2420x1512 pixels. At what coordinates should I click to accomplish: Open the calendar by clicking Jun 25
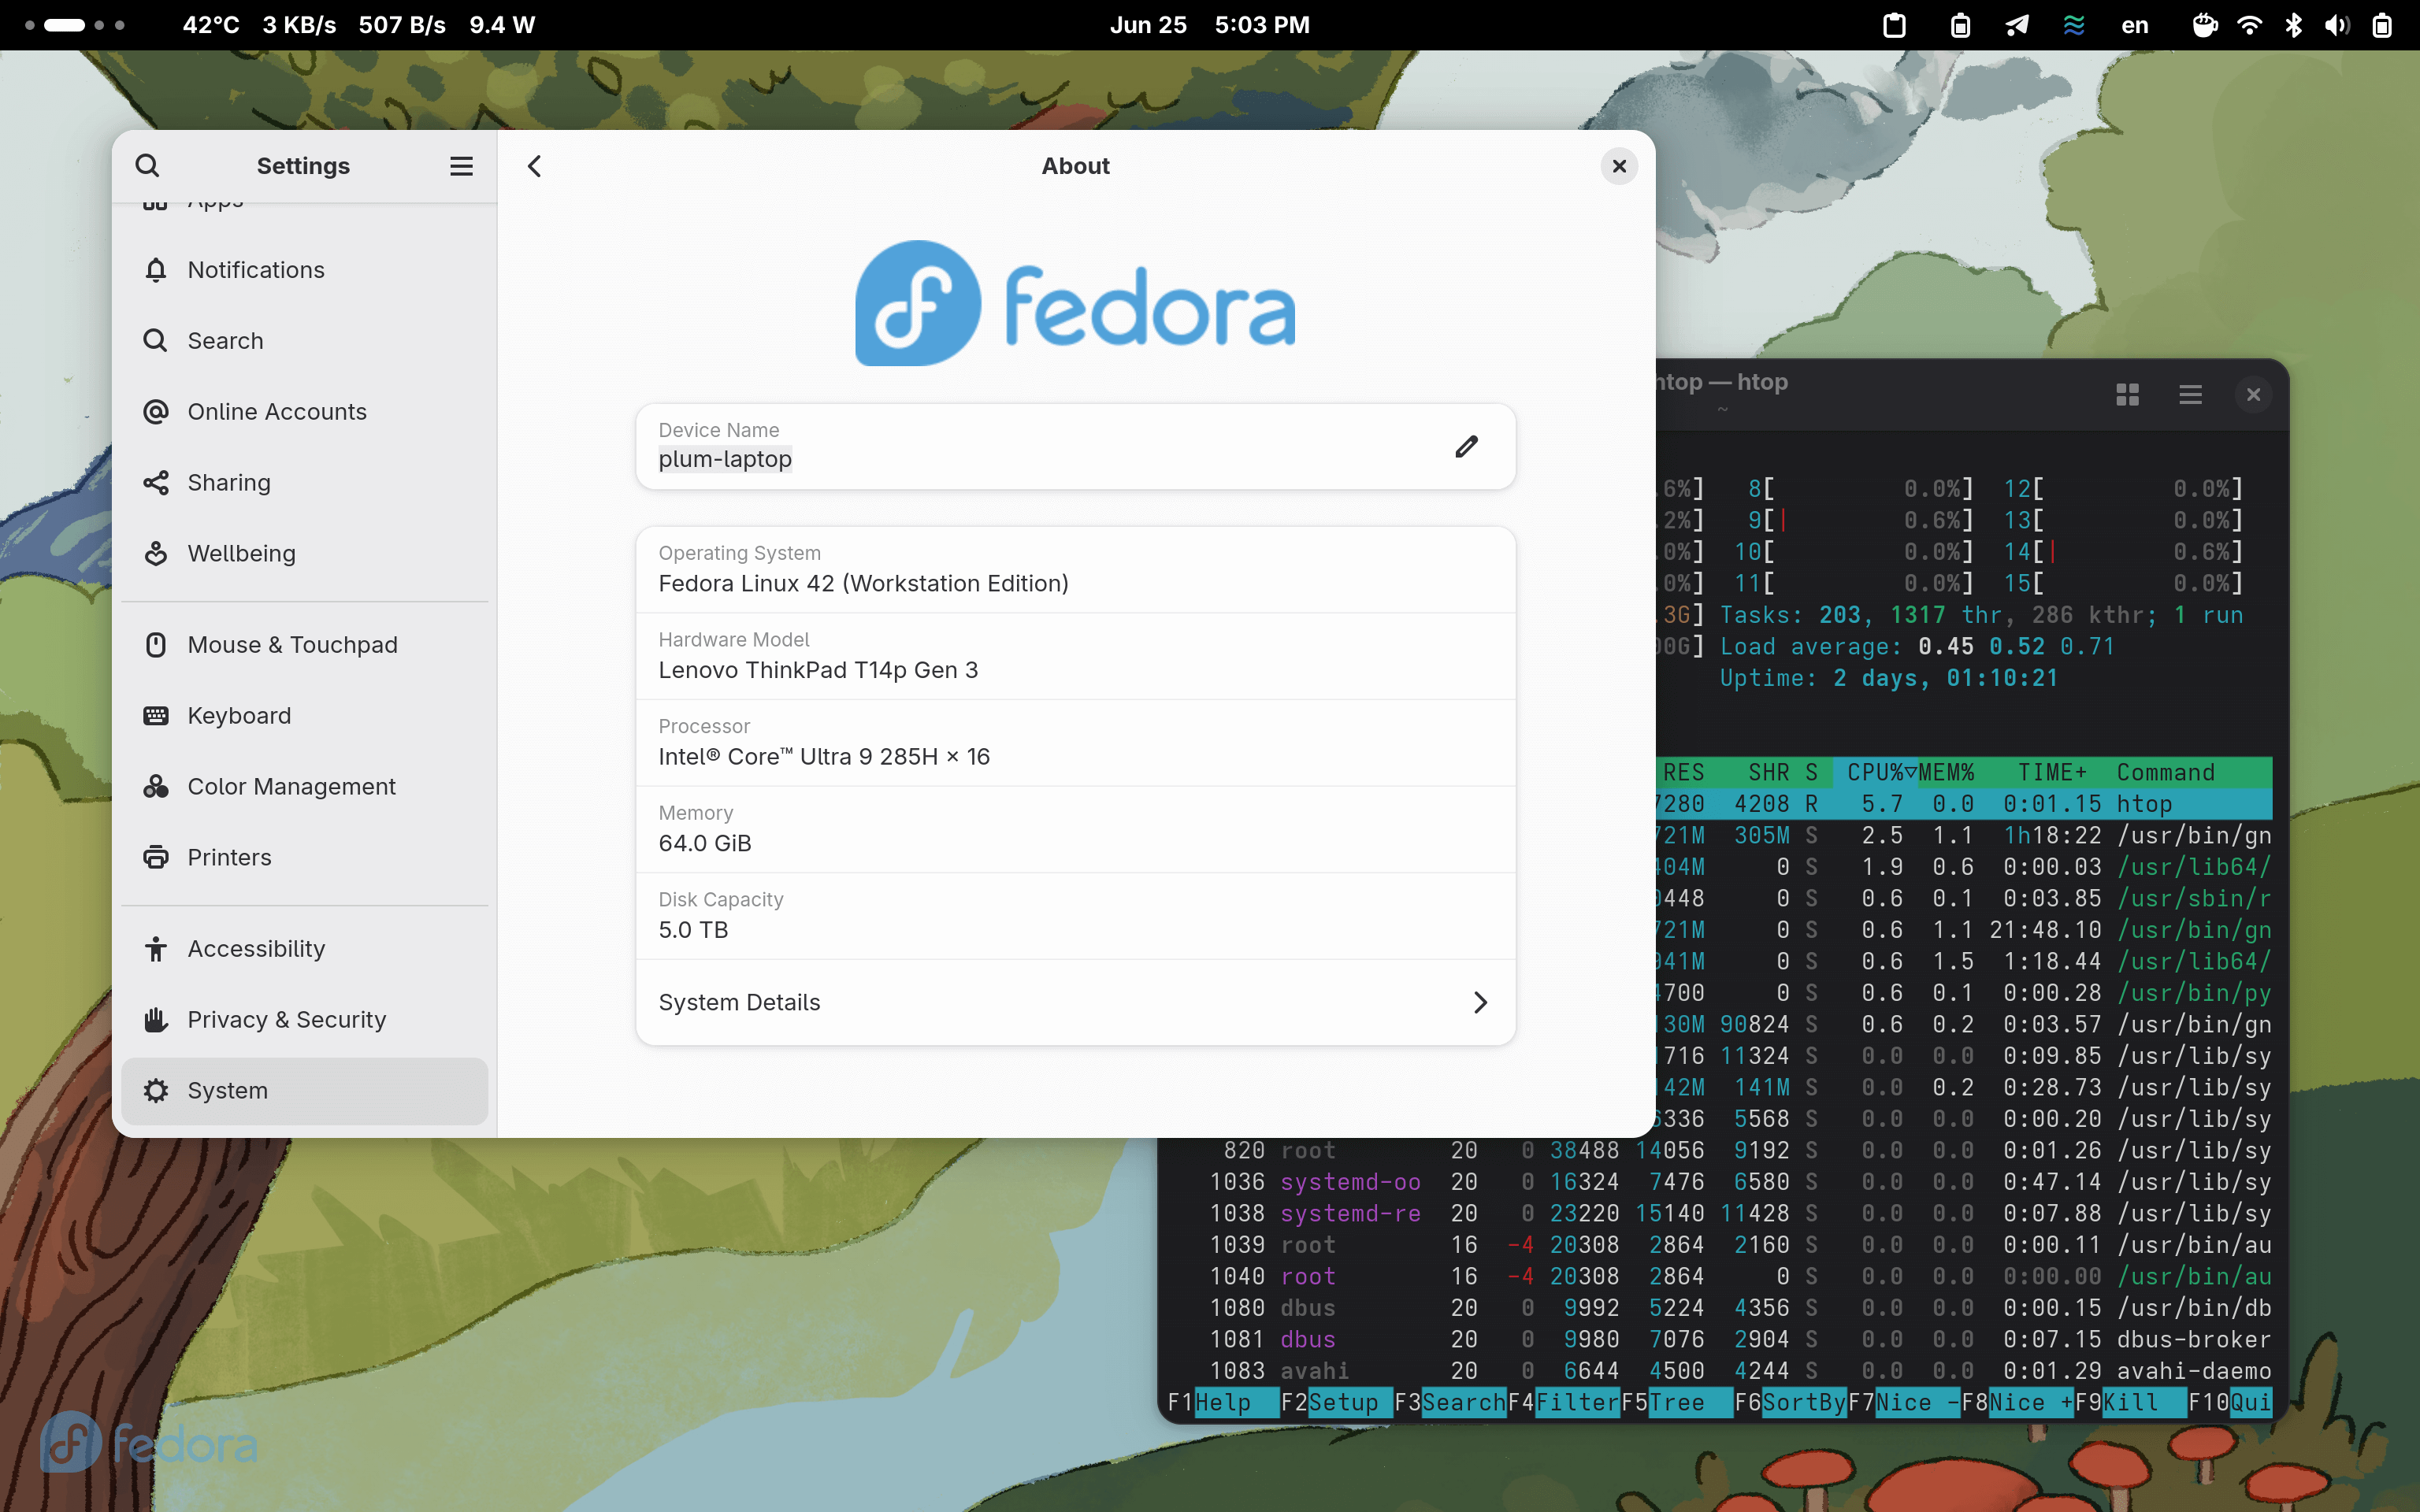click(1148, 25)
